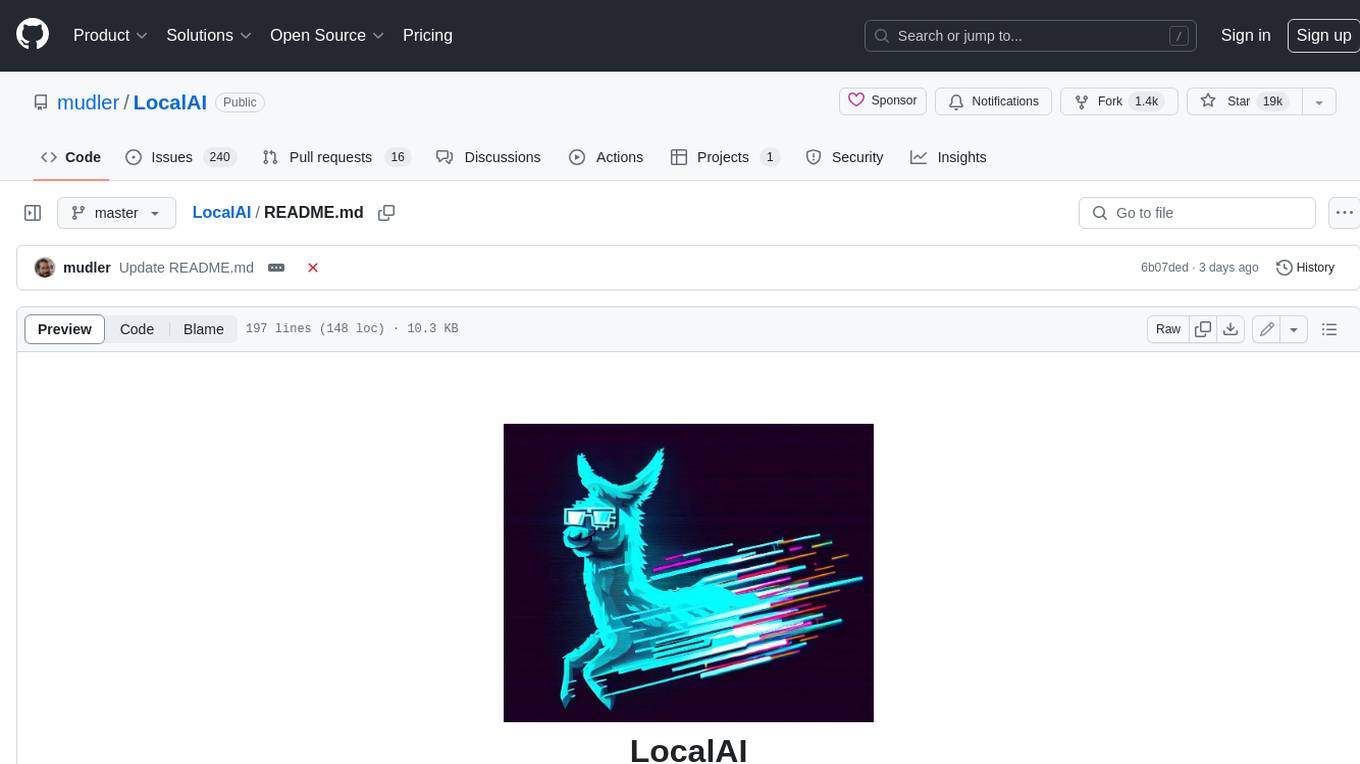This screenshot has height=764, width=1360.
Task: Click the Sign up button
Action: click(x=1323, y=35)
